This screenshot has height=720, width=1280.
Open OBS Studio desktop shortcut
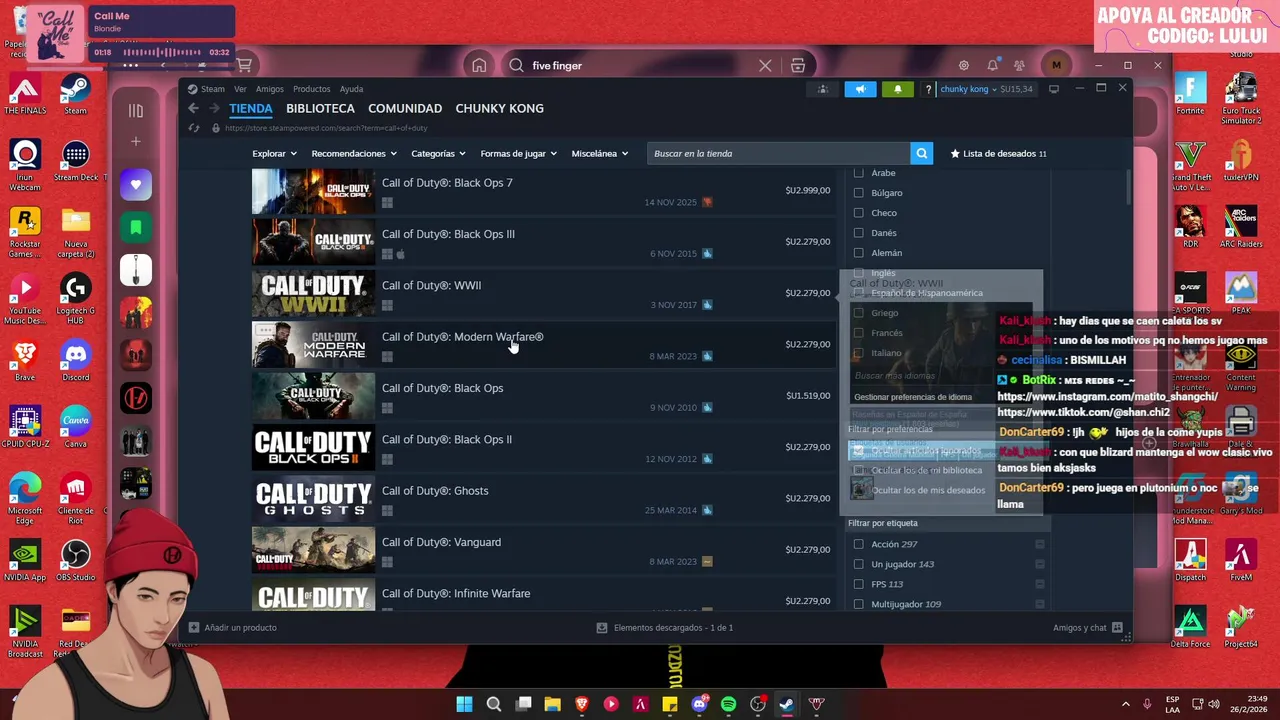click(x=75, y=560)
